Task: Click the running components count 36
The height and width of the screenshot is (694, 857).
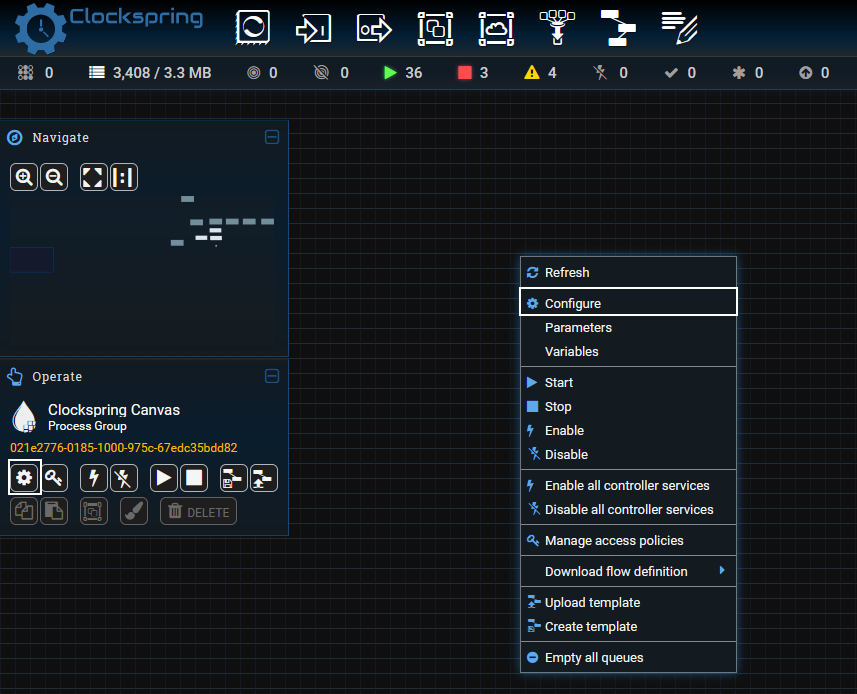Action: (x=403, y=73)
